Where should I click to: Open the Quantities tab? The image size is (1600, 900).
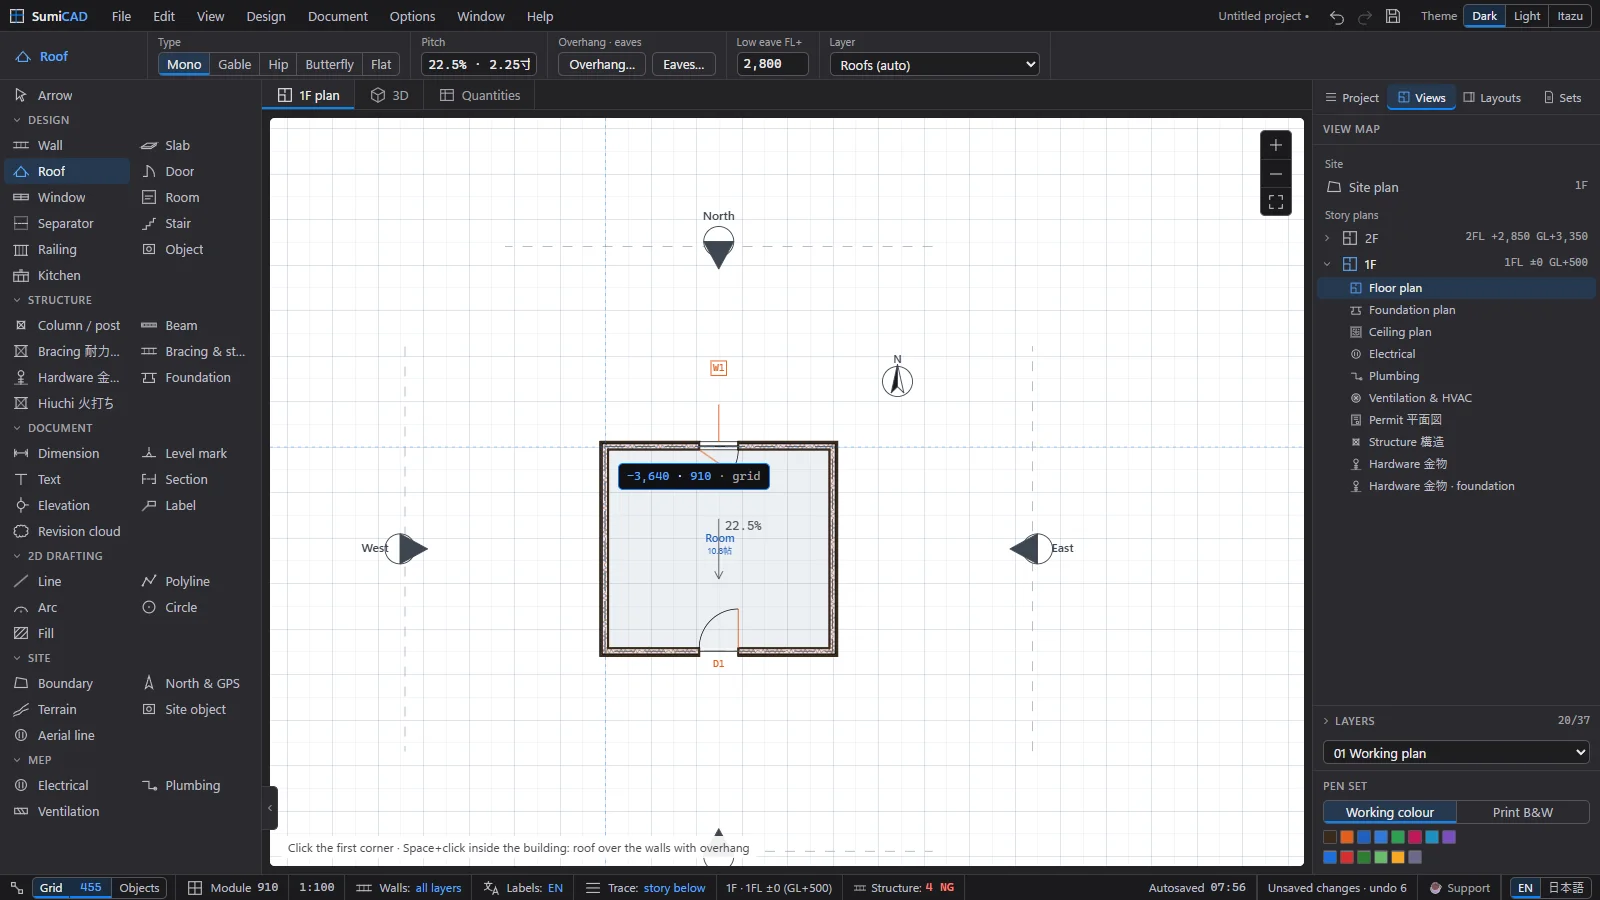pyautogui.click(x=480, y=95)
